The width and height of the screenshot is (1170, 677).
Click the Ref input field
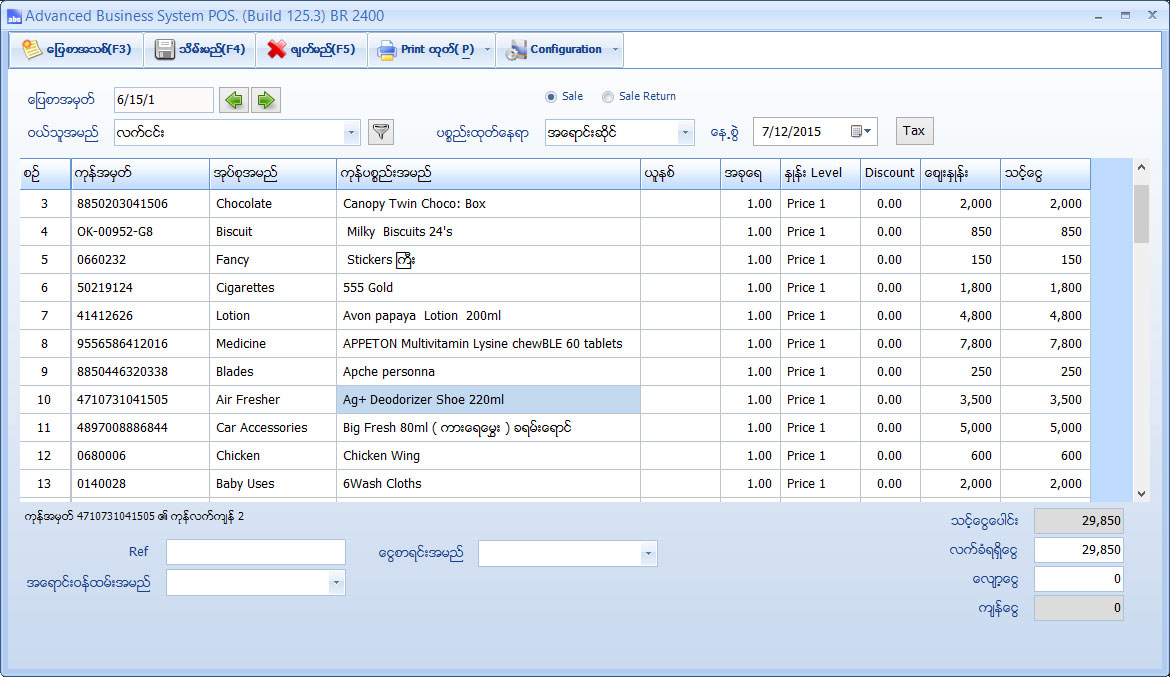click(256, 552)
